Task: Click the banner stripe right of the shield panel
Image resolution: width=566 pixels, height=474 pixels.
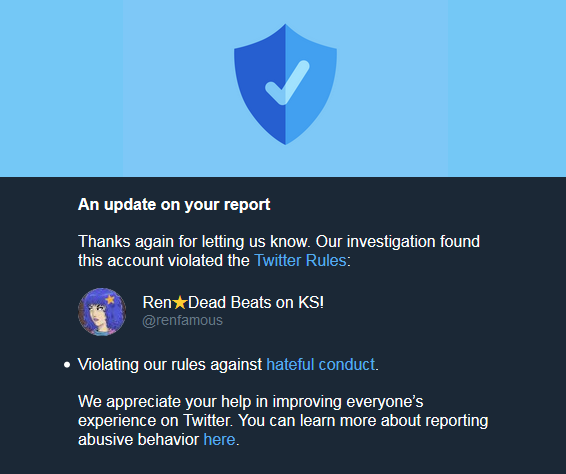Action: coord(507,88)
